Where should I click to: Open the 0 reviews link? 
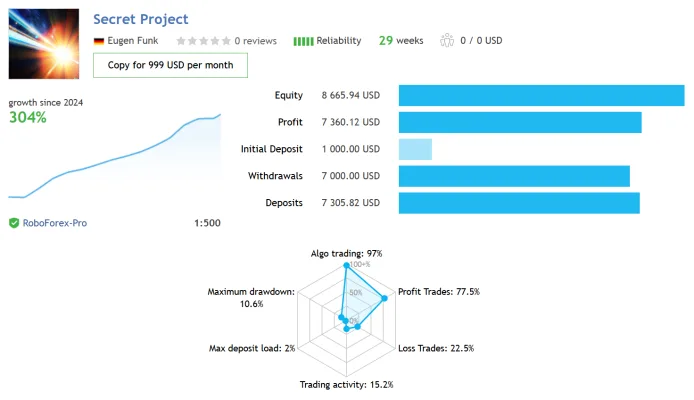tap(255, 41)
